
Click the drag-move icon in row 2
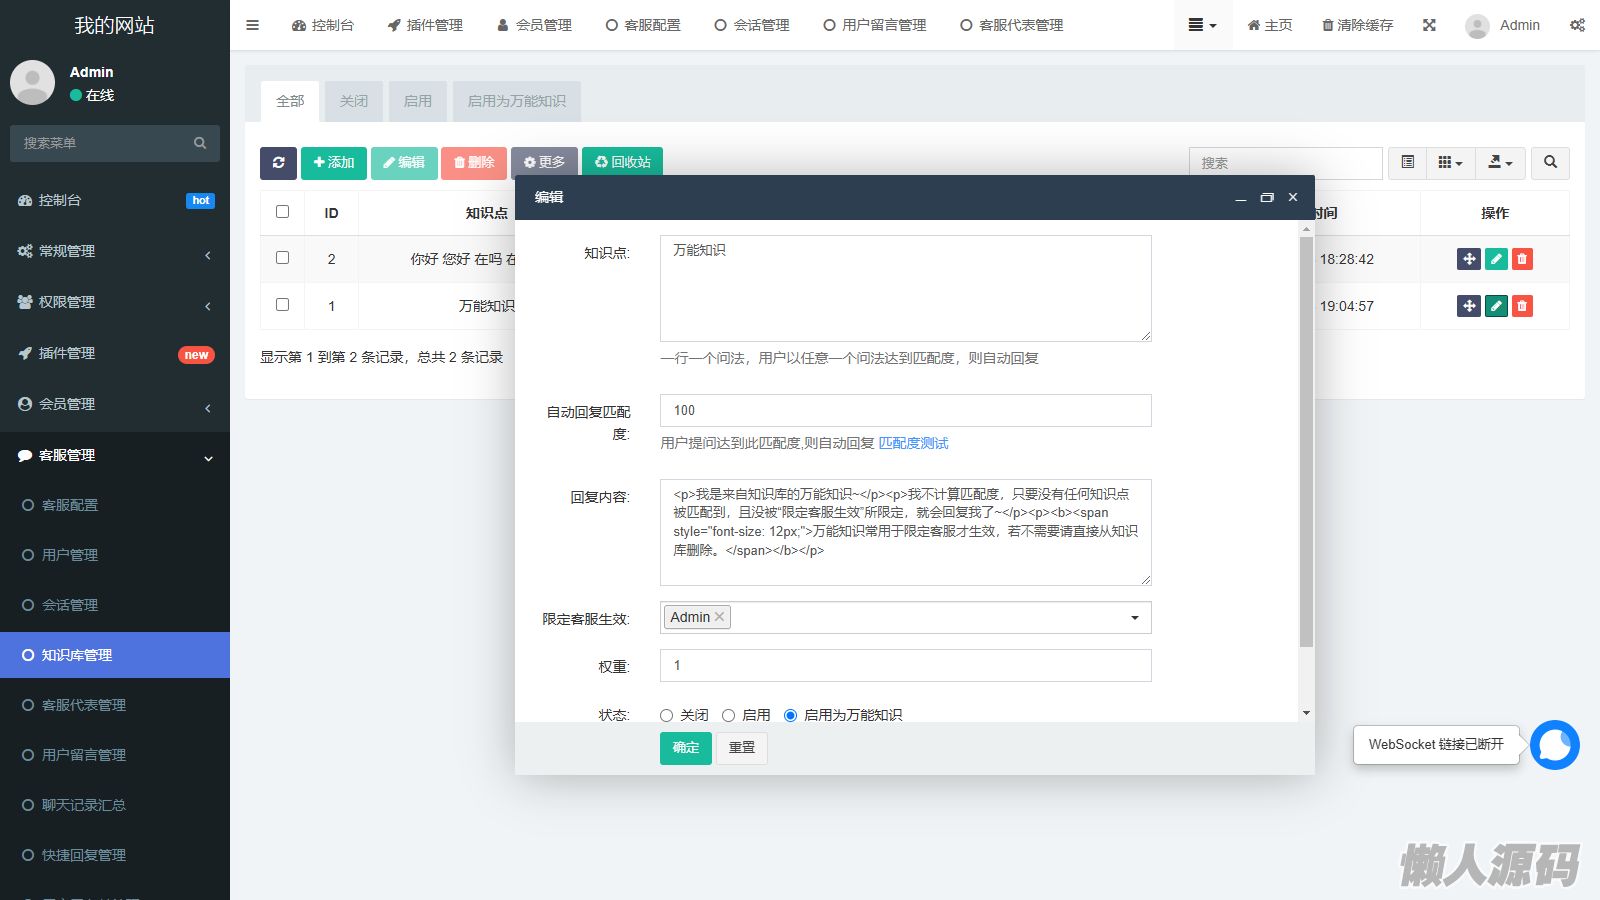click(x=1468, y=259)
